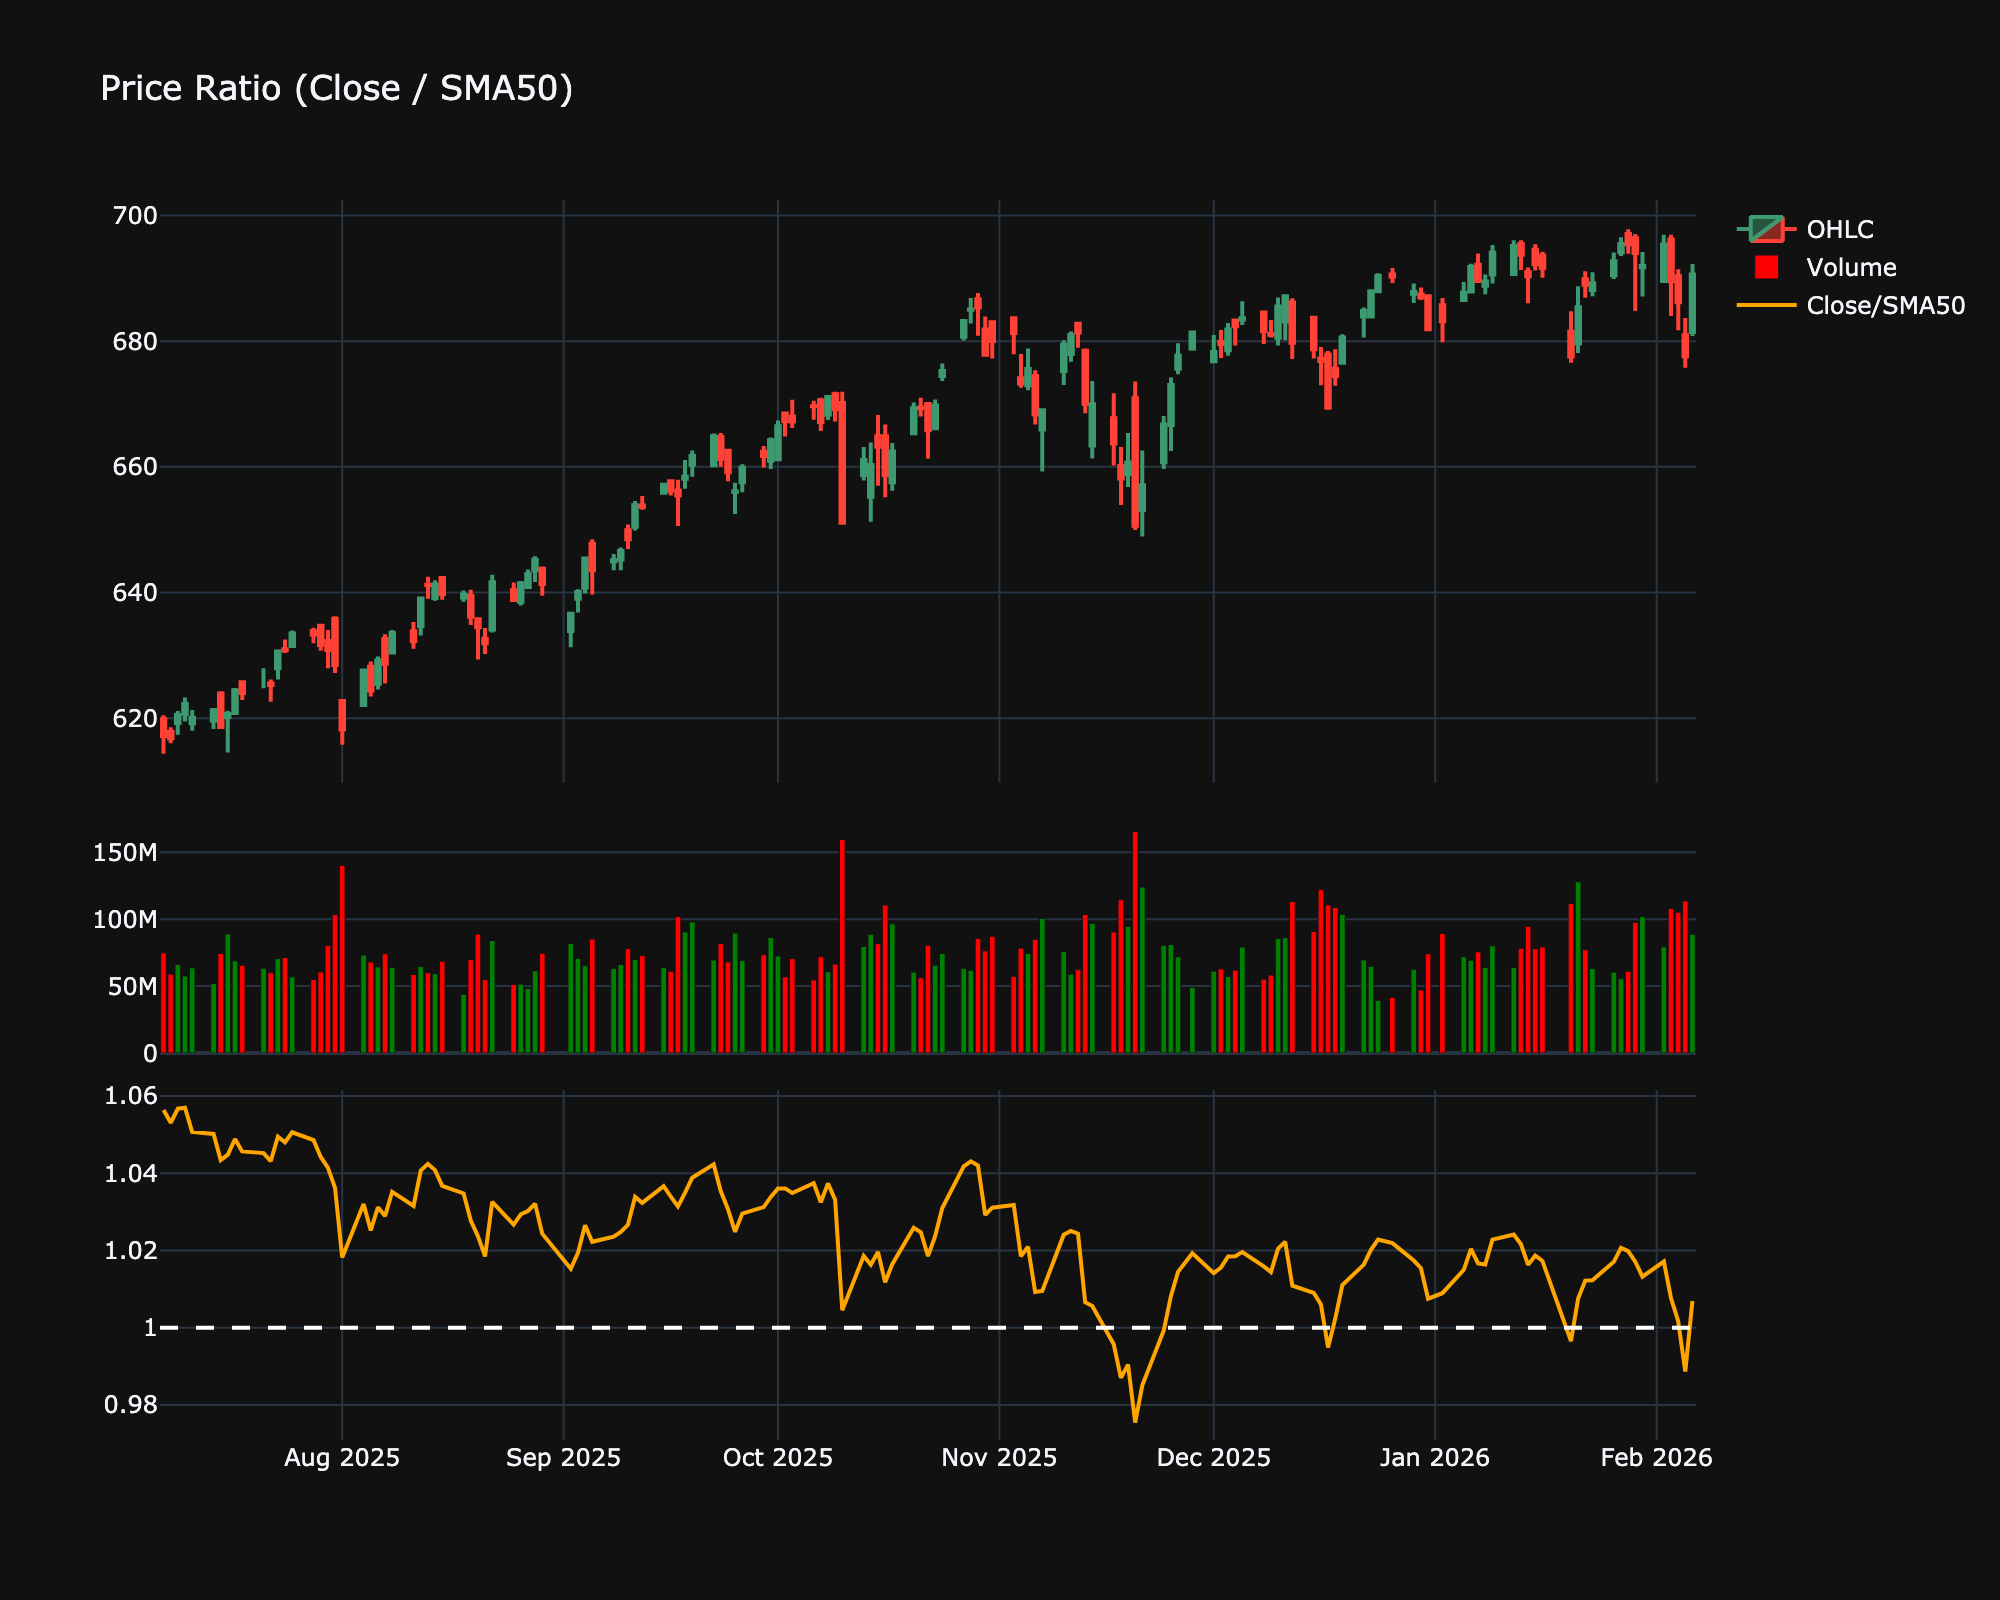Click the 100M volume axis tick label
Screen dimensions: 2000x1600
[125, 920]
